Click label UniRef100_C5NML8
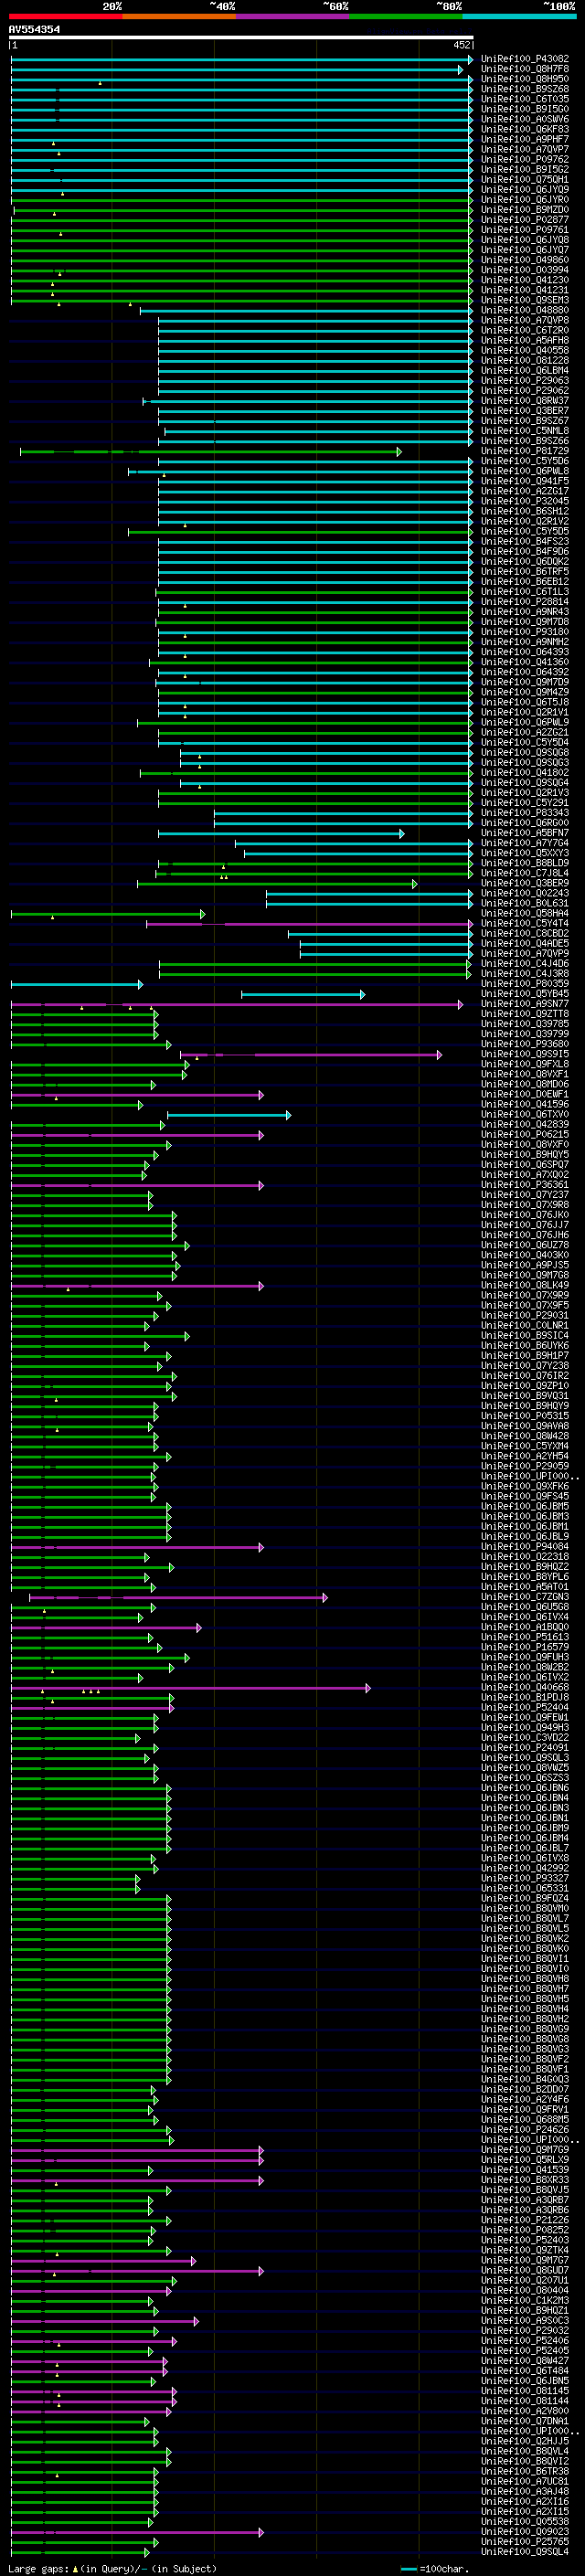 click(525, 431)
